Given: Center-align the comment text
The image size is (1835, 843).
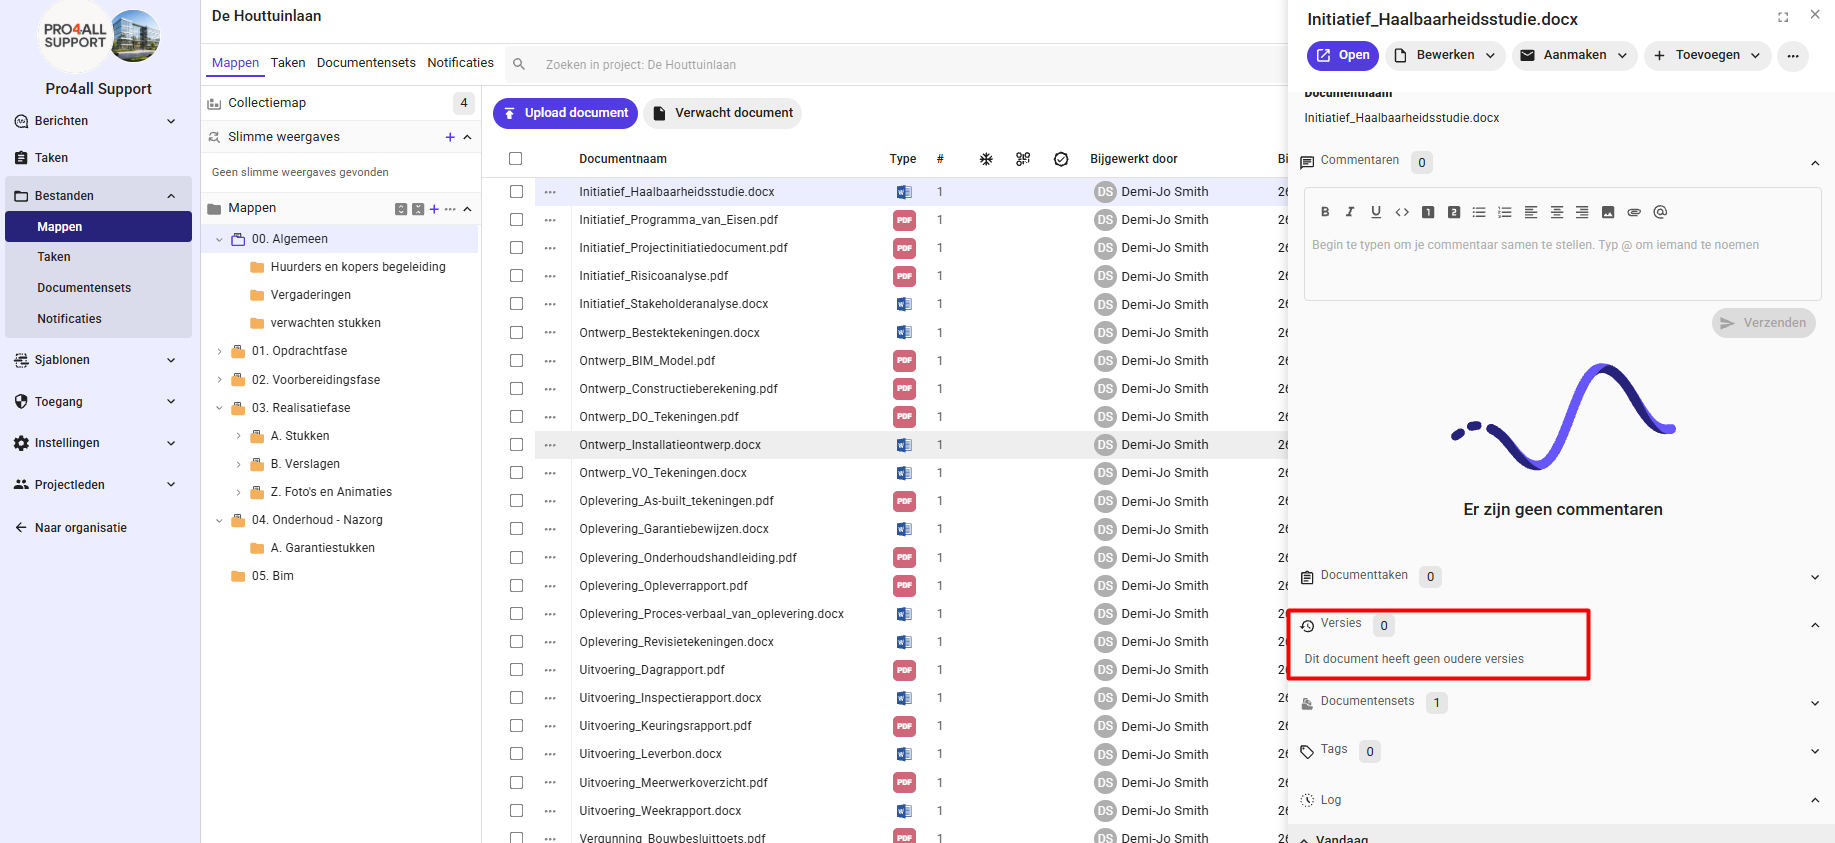Looking at the screenshot, I should pyautogui.click(x=1557, y=212).
